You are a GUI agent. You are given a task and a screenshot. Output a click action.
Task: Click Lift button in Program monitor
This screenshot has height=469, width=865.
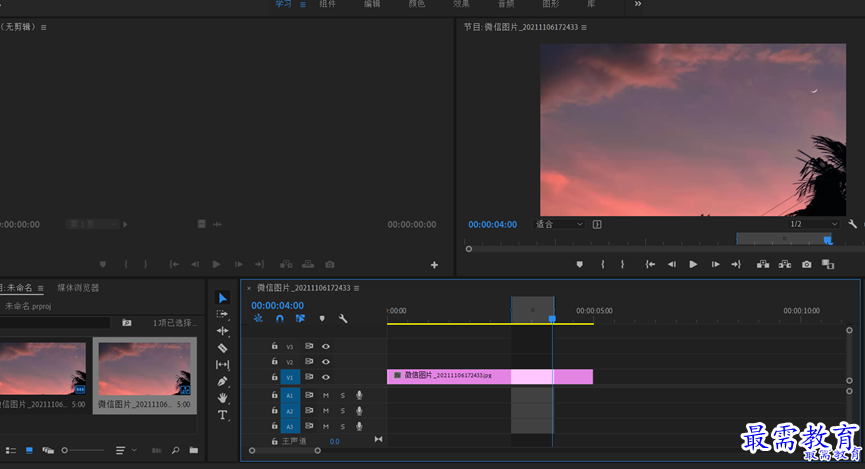tap(763, 264)
